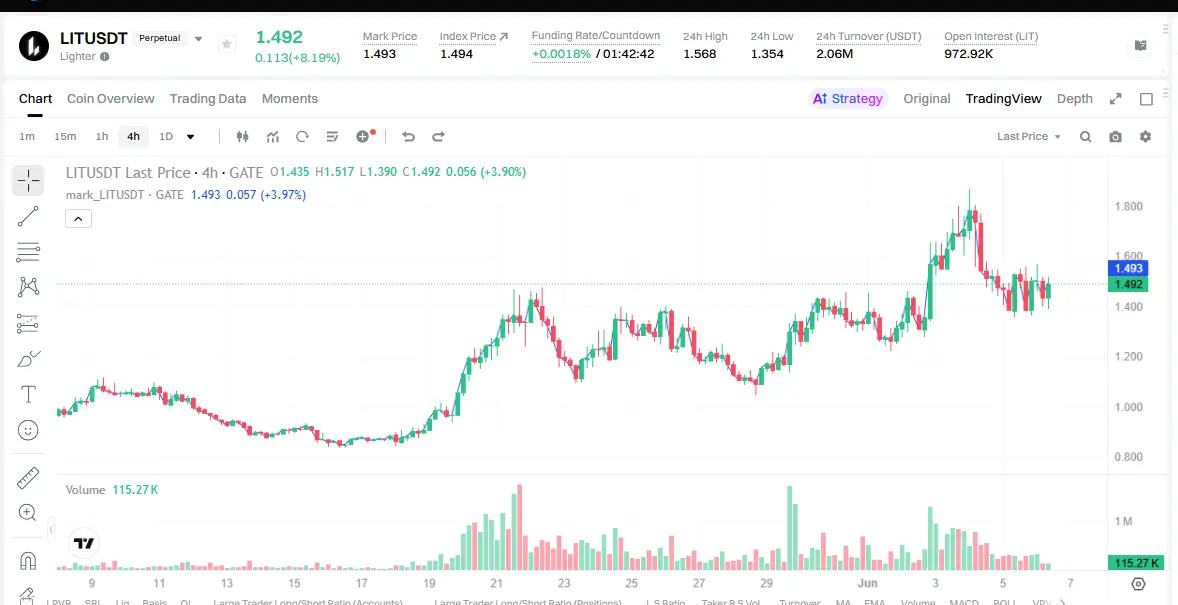Select the 1h timeframe
The image size is (1178, 605).
click(101, 136)
